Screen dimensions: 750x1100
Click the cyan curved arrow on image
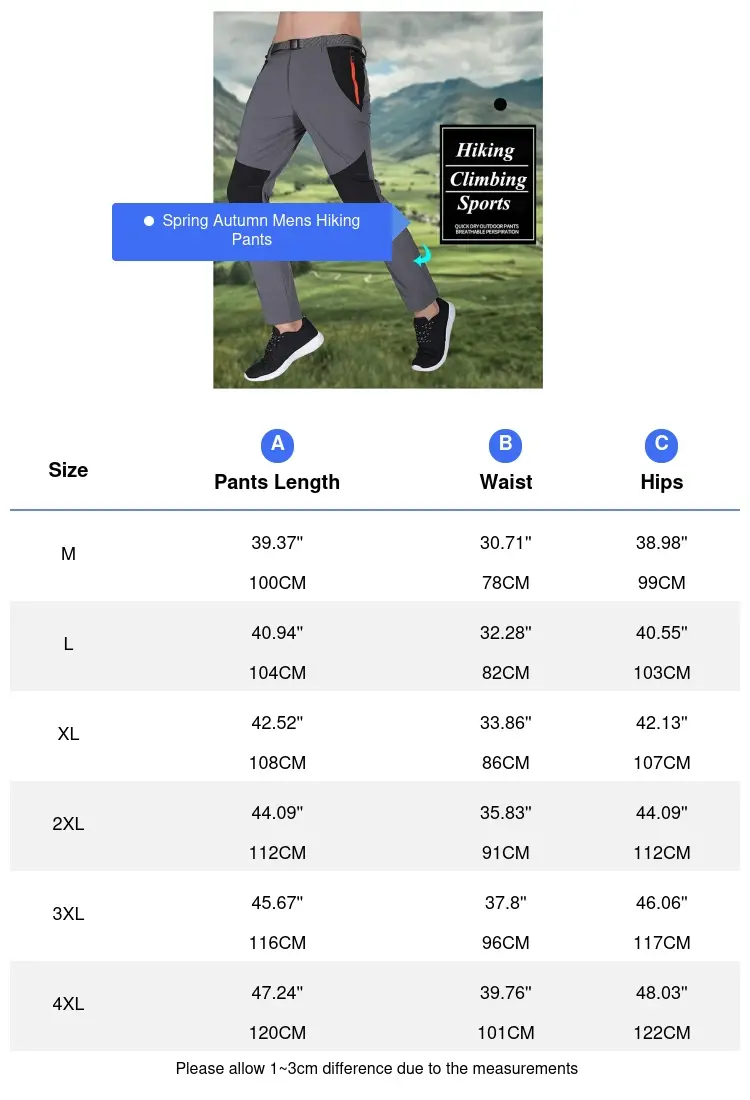422,256
